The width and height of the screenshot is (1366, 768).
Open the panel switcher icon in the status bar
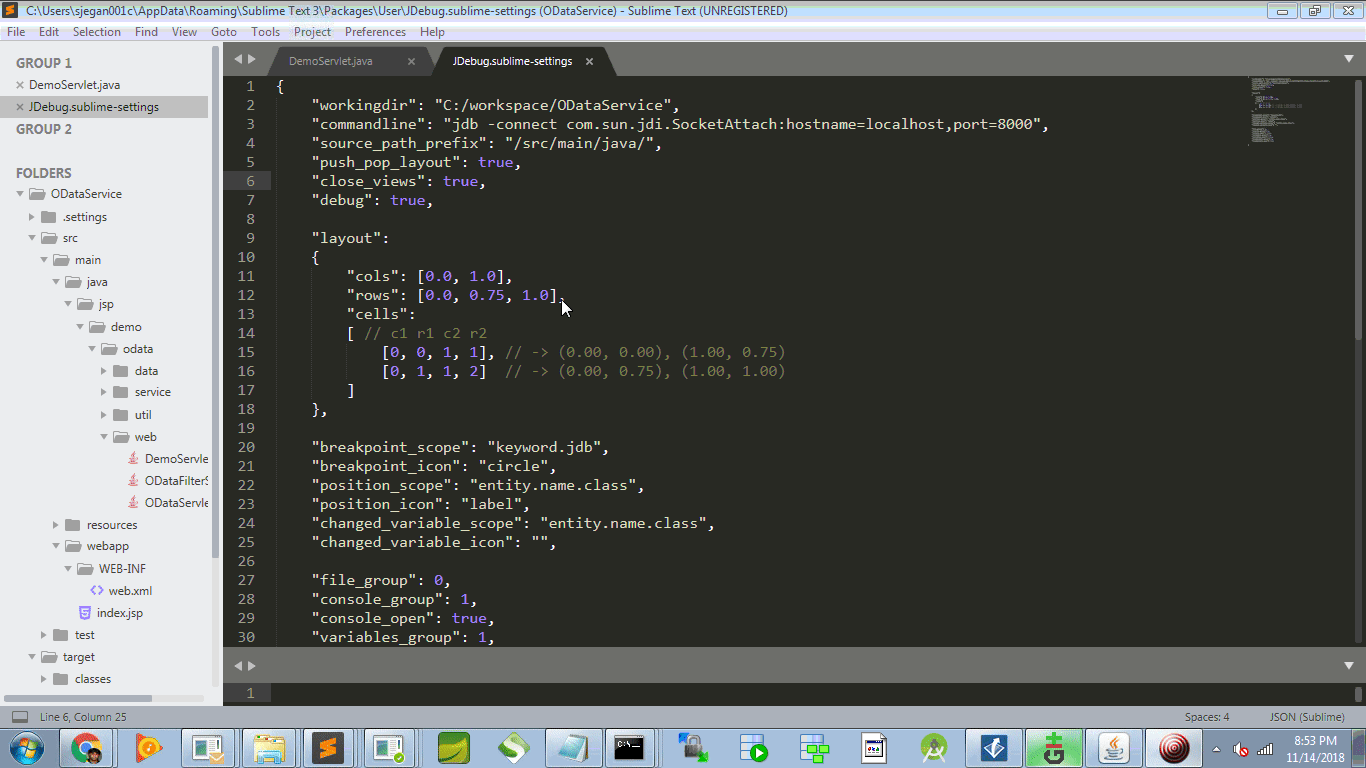[20, 717]
